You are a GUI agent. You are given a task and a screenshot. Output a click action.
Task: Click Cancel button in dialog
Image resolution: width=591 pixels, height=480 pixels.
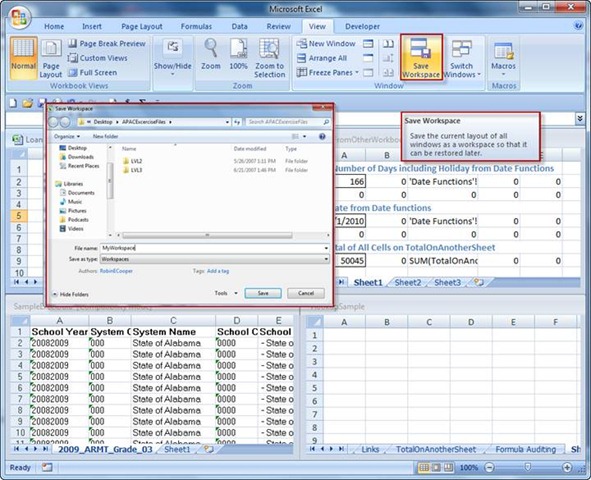306,293
